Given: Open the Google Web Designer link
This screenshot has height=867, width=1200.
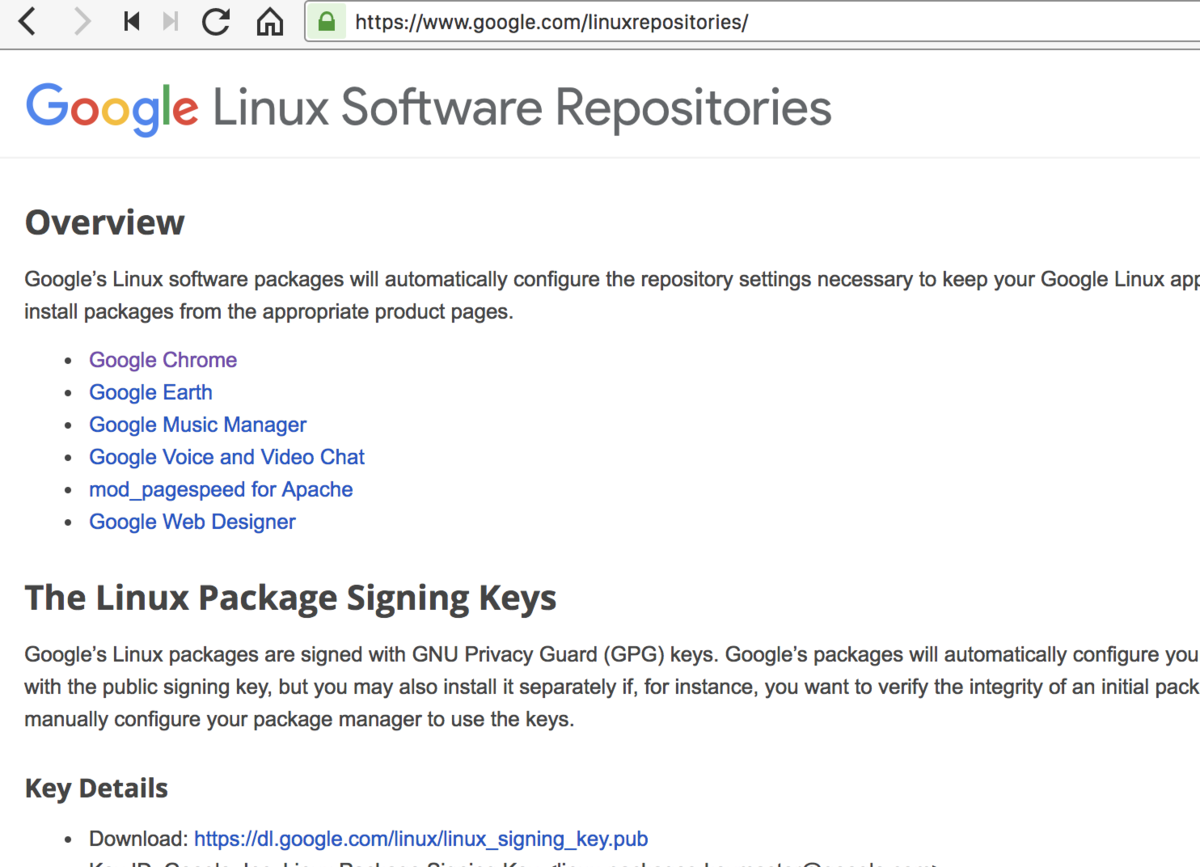Looking at the screenshot, I should [192, 522].
